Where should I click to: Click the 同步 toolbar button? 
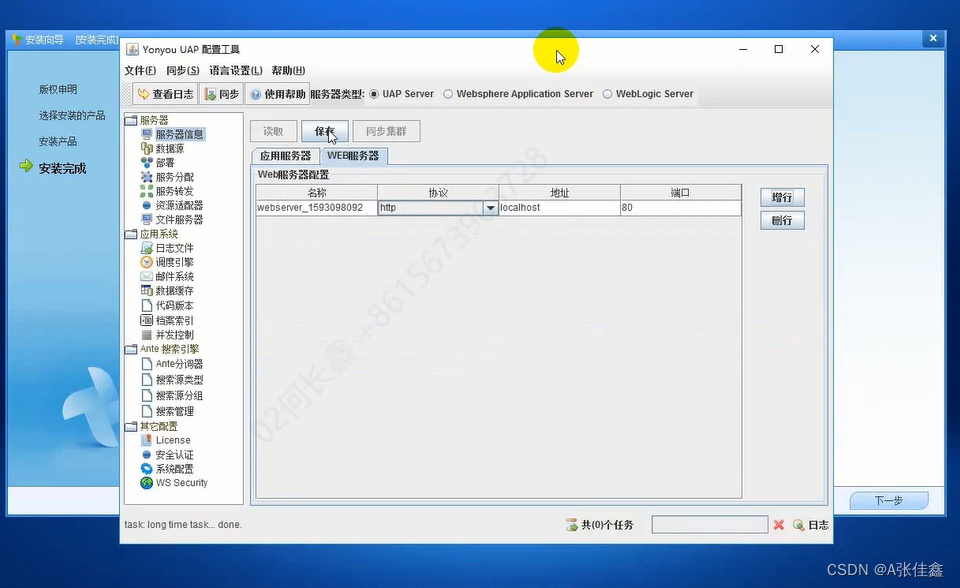(x=222, y=94)
